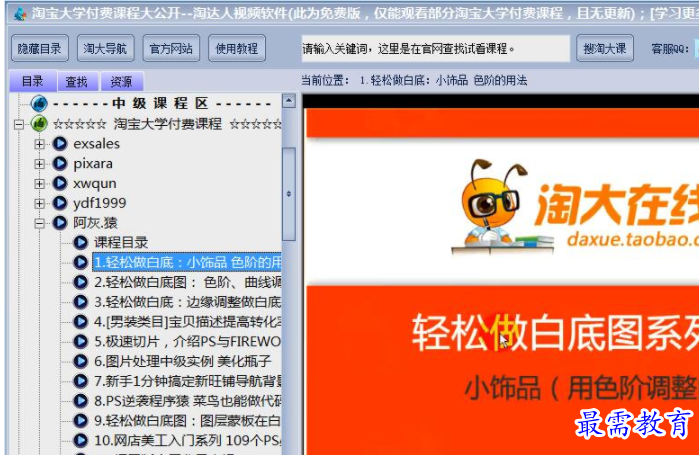This screenshot has height=455, width=699.
Task: Collapse the 阿灰.猿 tree node
Action: [39, 223]
